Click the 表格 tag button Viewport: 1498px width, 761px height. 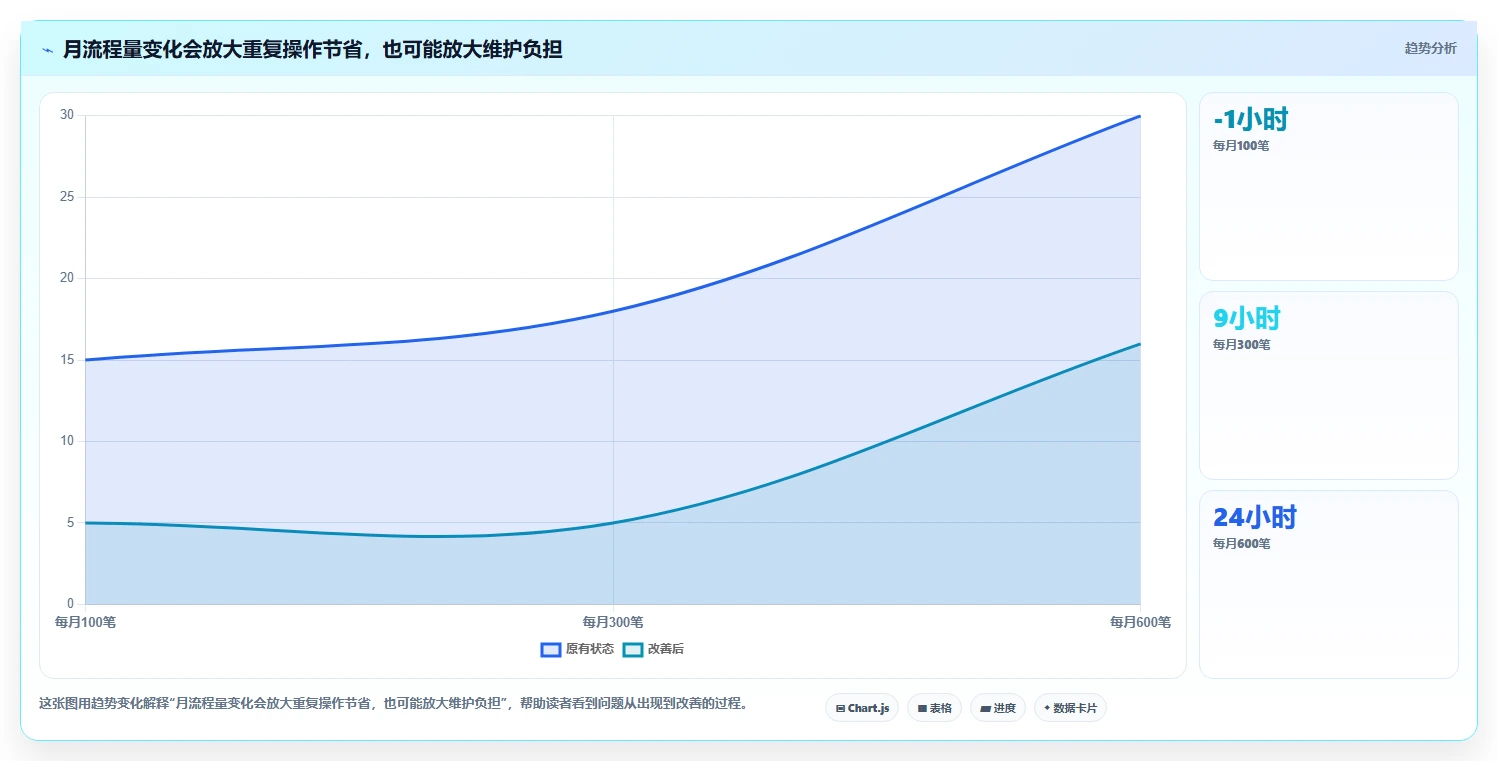pos(934,708)
